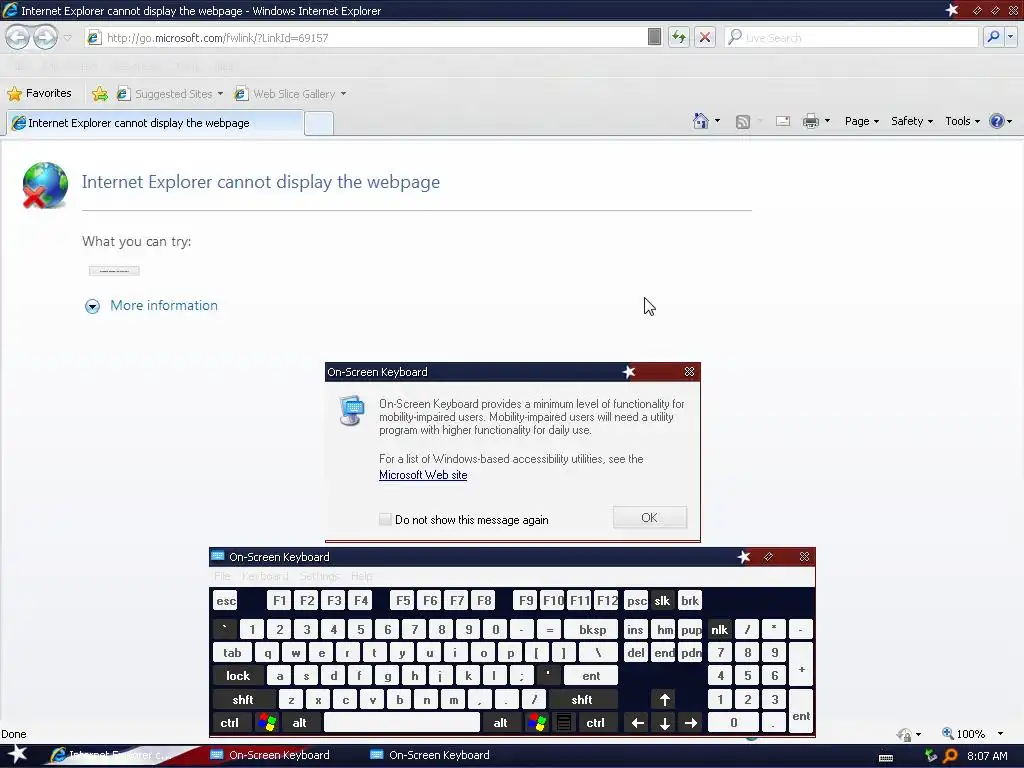1024x768 pixels.
Task: Switch to Internet Explorer taskbar button
Action: (x=111, y=755)
